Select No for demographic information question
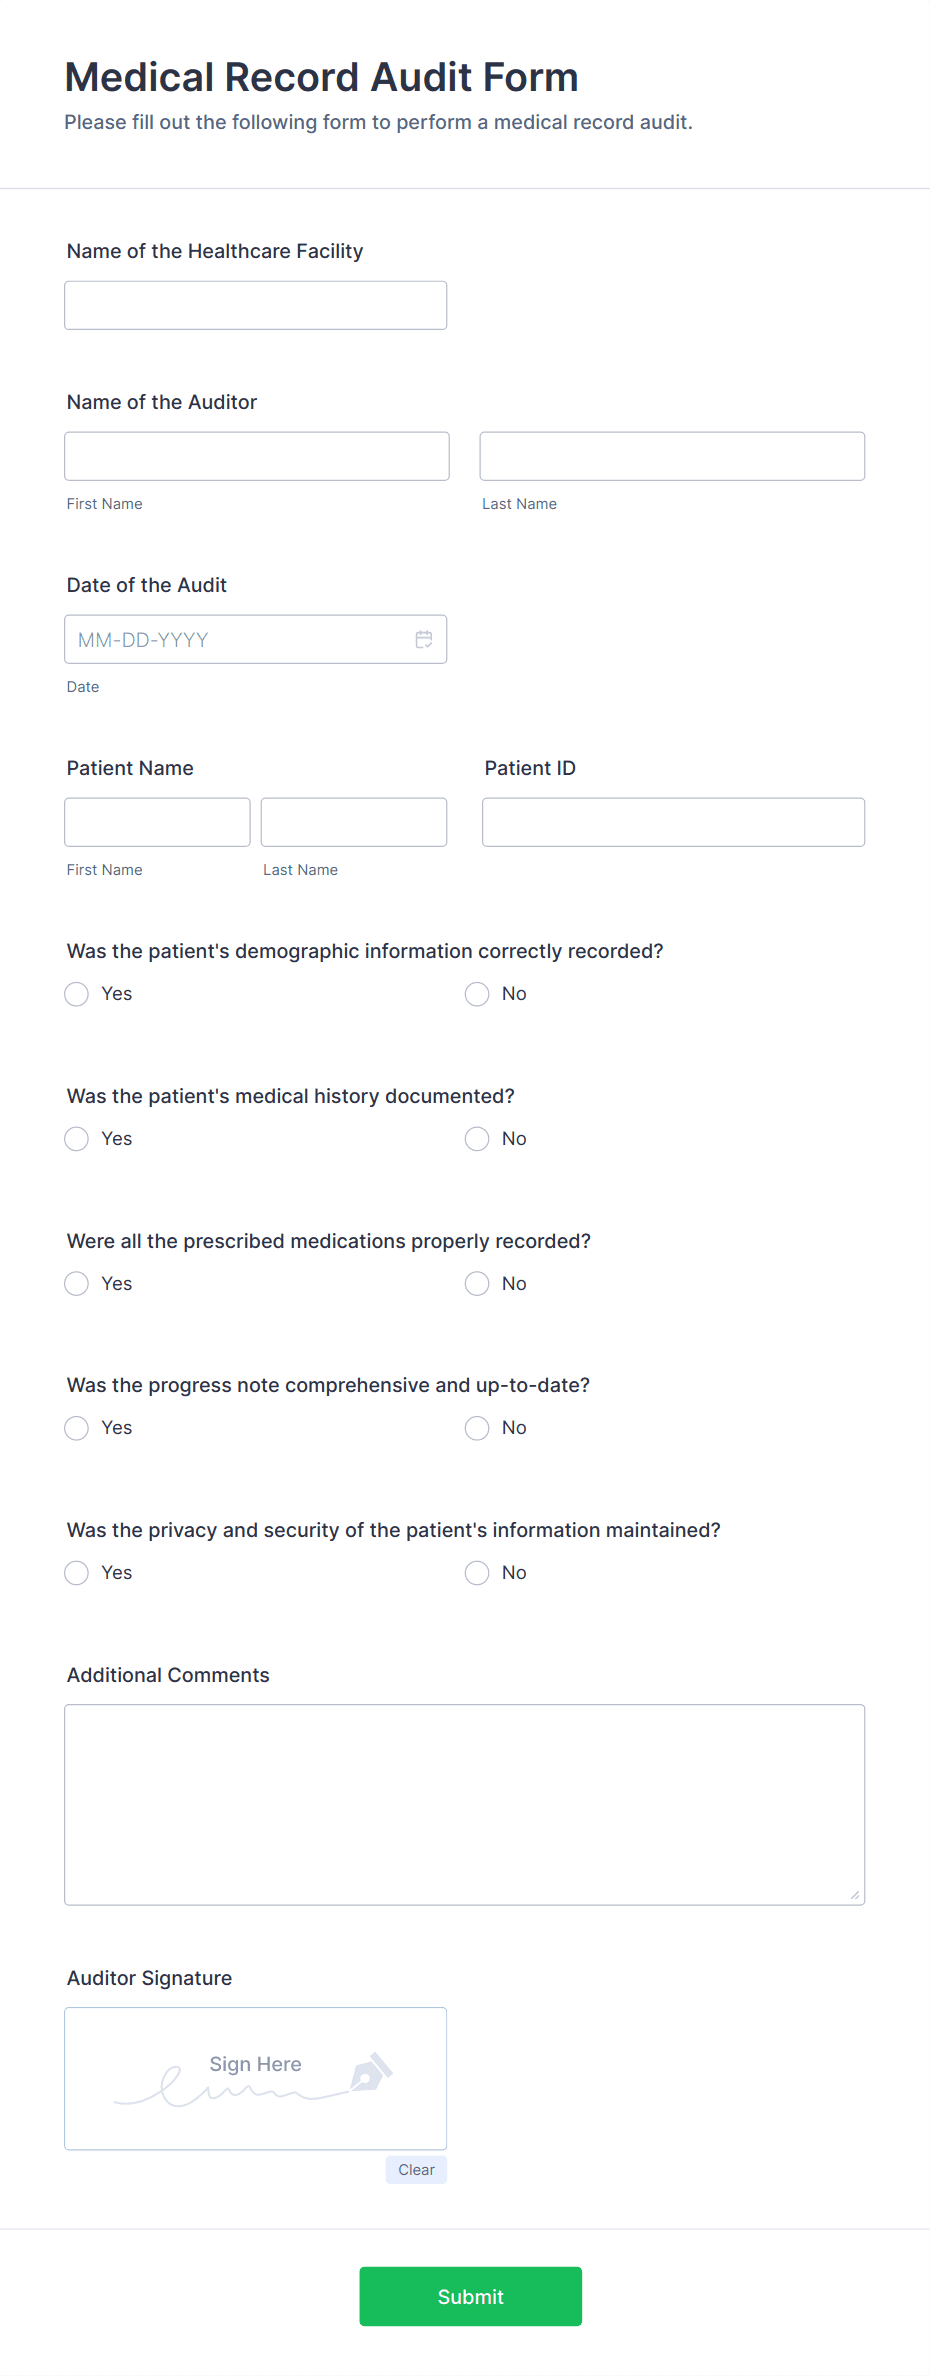 477,994
